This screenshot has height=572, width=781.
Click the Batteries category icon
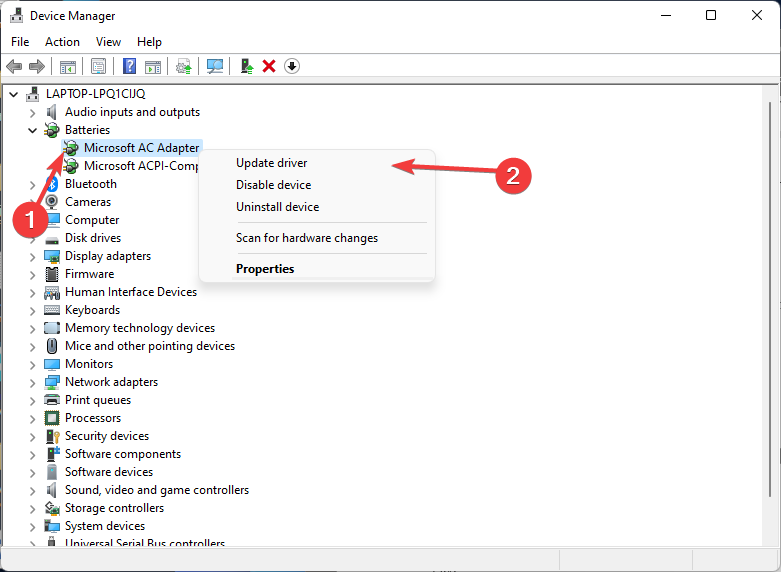pos(52,130)
